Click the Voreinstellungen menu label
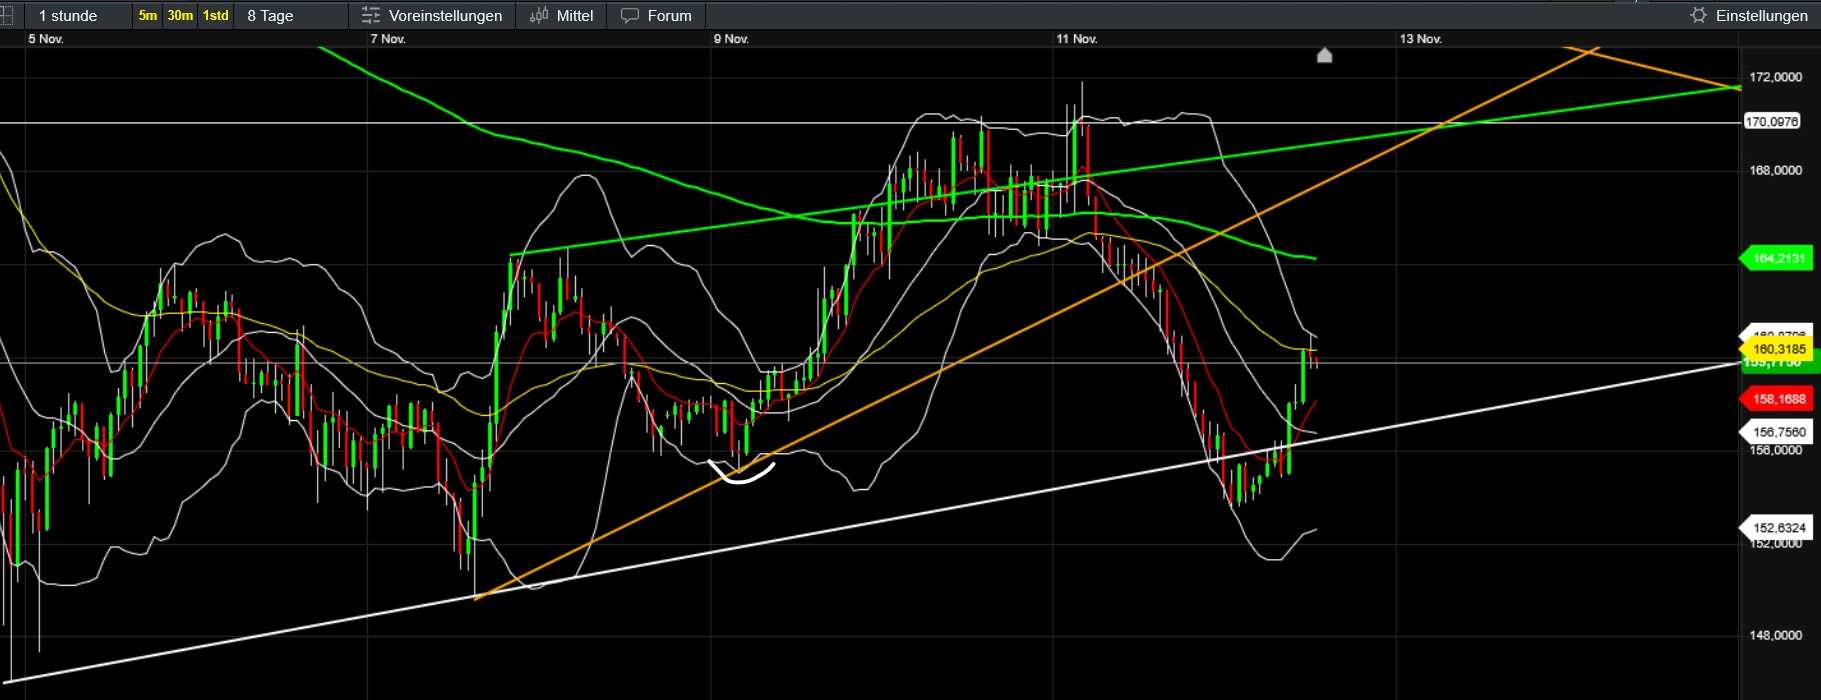This screenshot has height=700, width=1821. click(x=445, y=16)
